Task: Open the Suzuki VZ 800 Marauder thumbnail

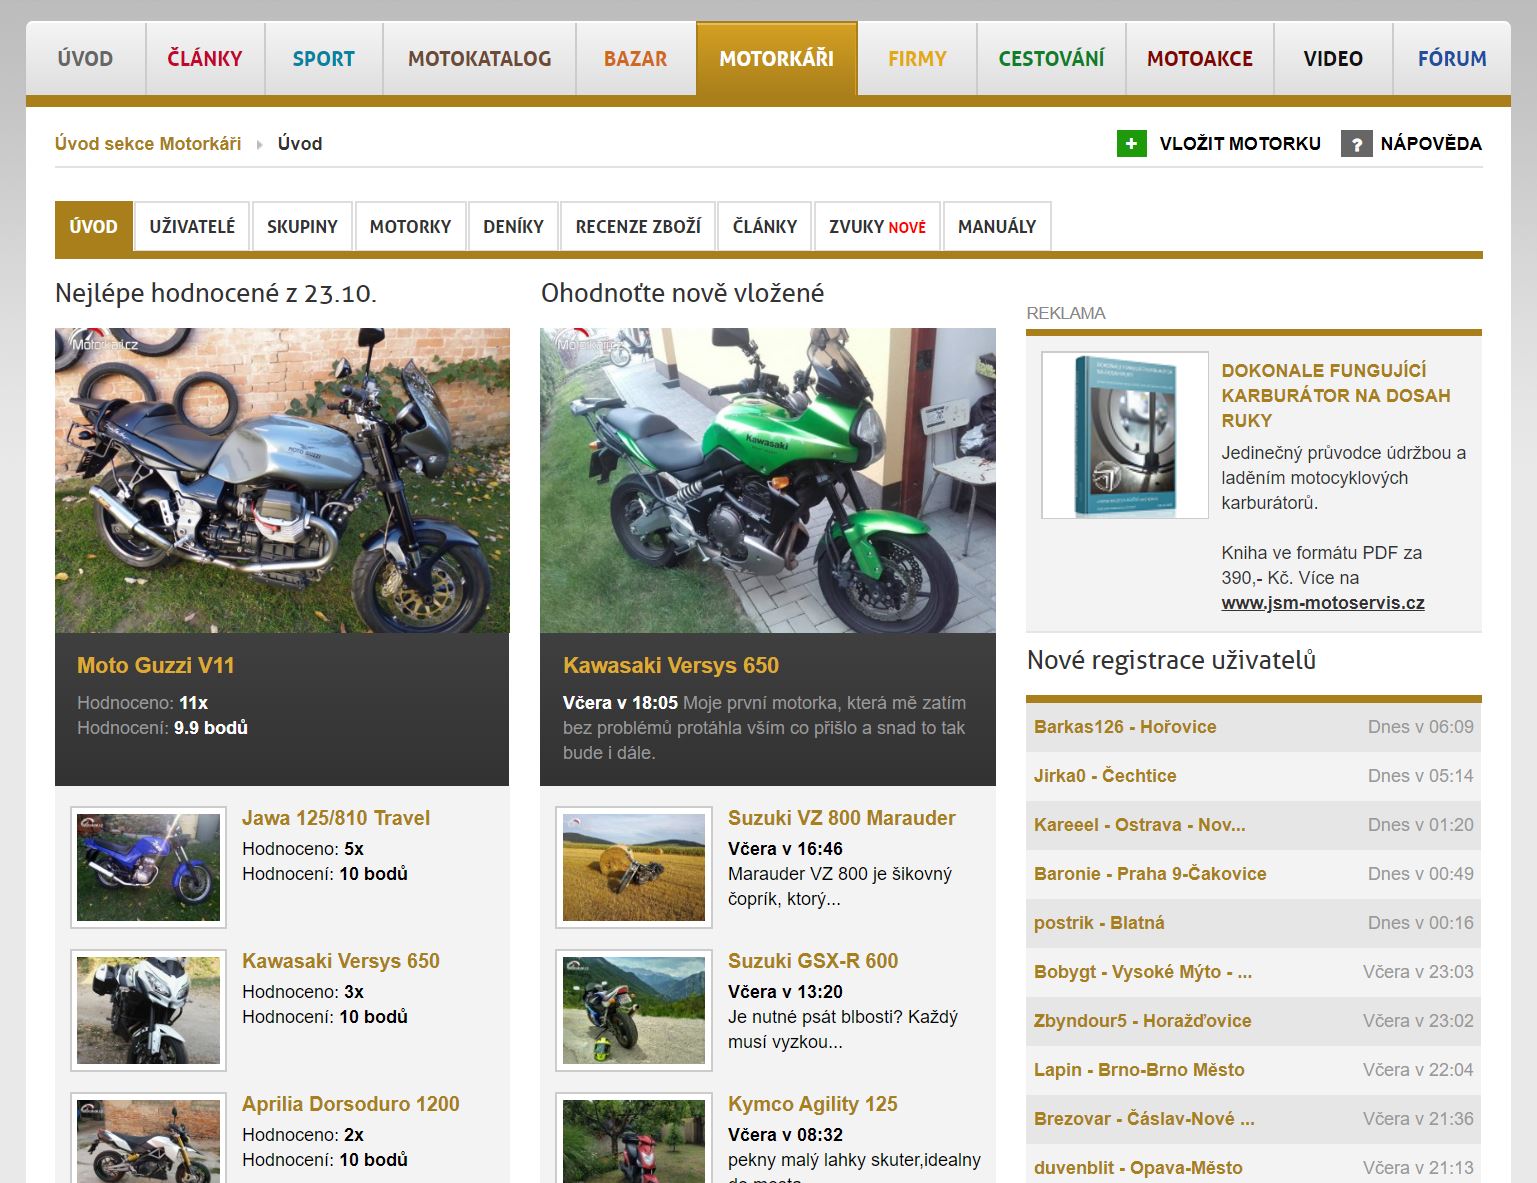Action: click(x=633, y=866)
